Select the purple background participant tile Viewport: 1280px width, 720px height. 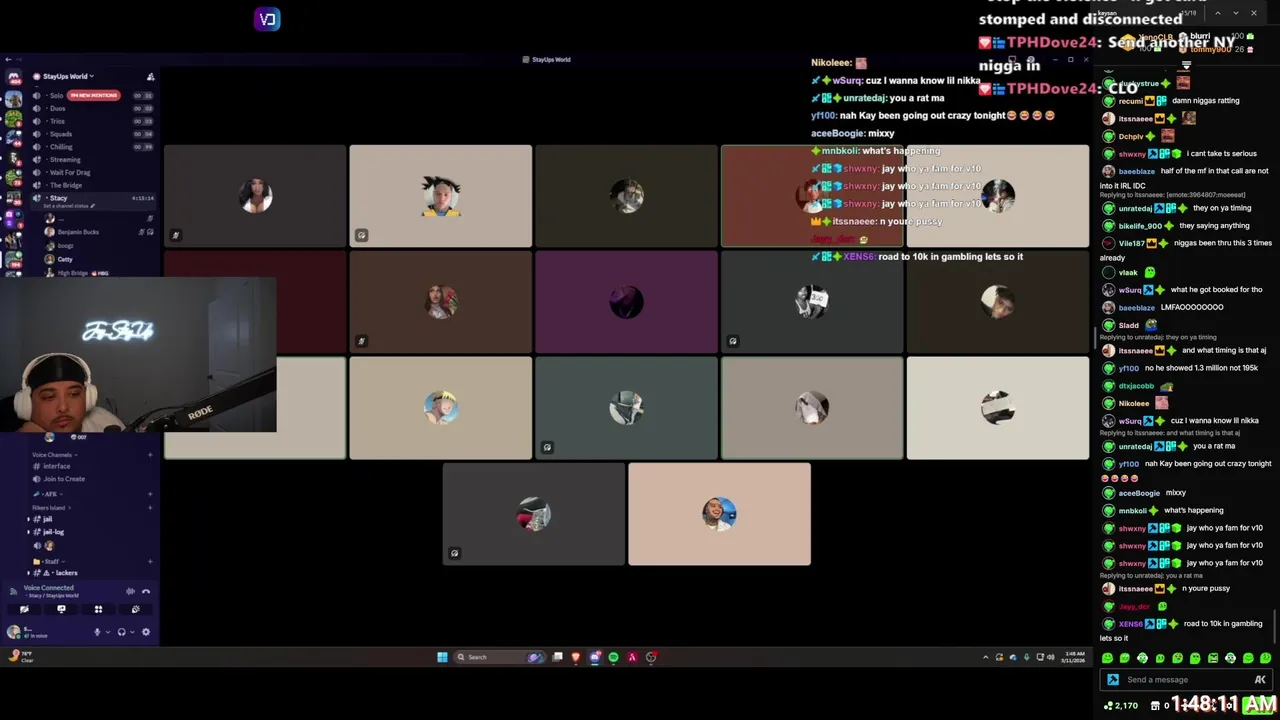pos(626,302)
